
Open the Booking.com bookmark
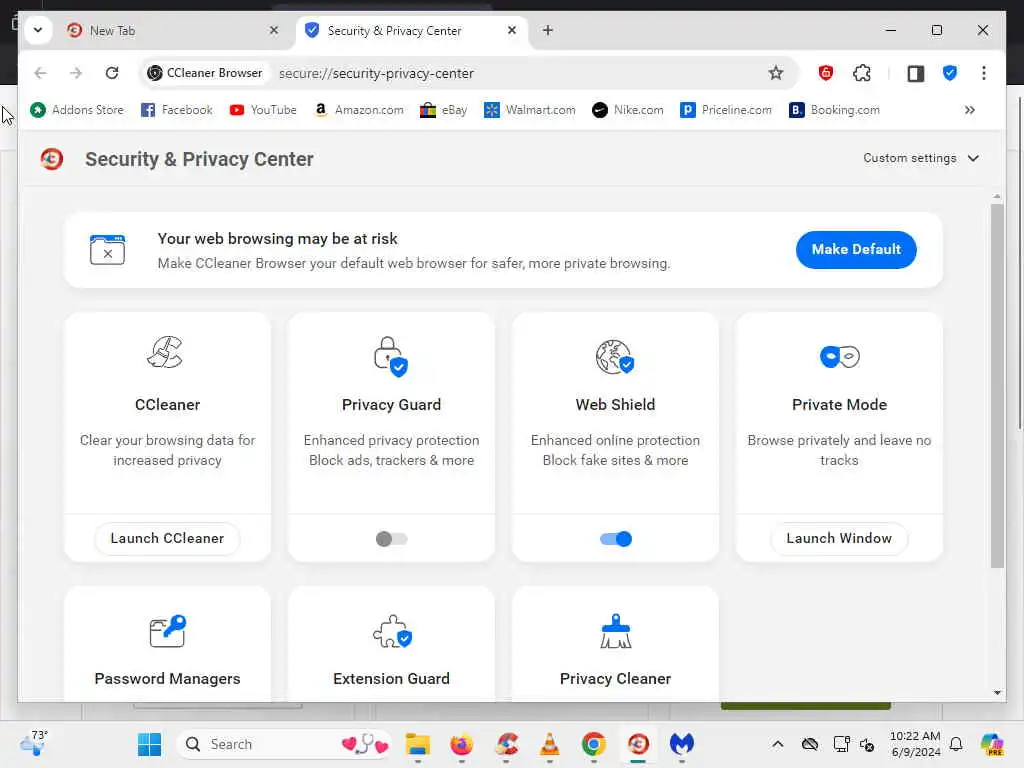point(834,110)
